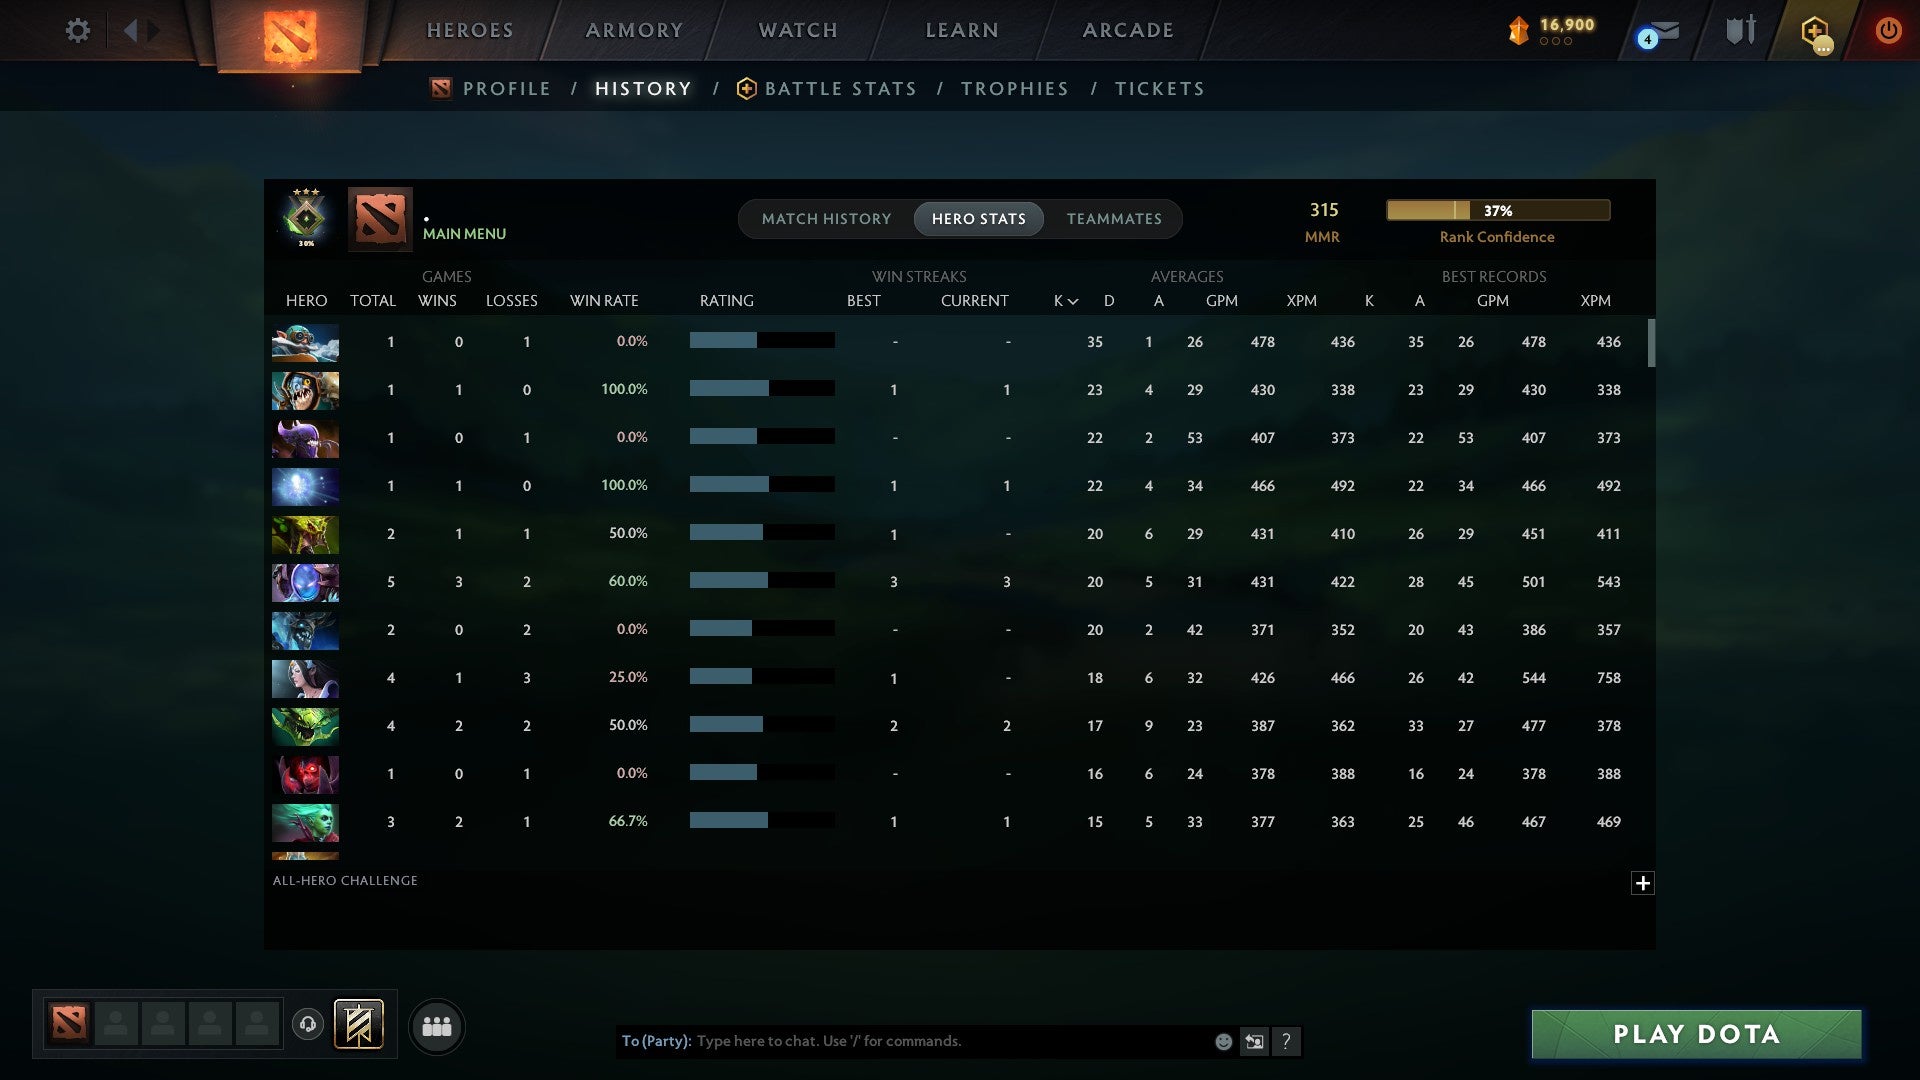Click the 16,900 shards amount
Viewport: 1920px width, 1080px height.
1567,25
